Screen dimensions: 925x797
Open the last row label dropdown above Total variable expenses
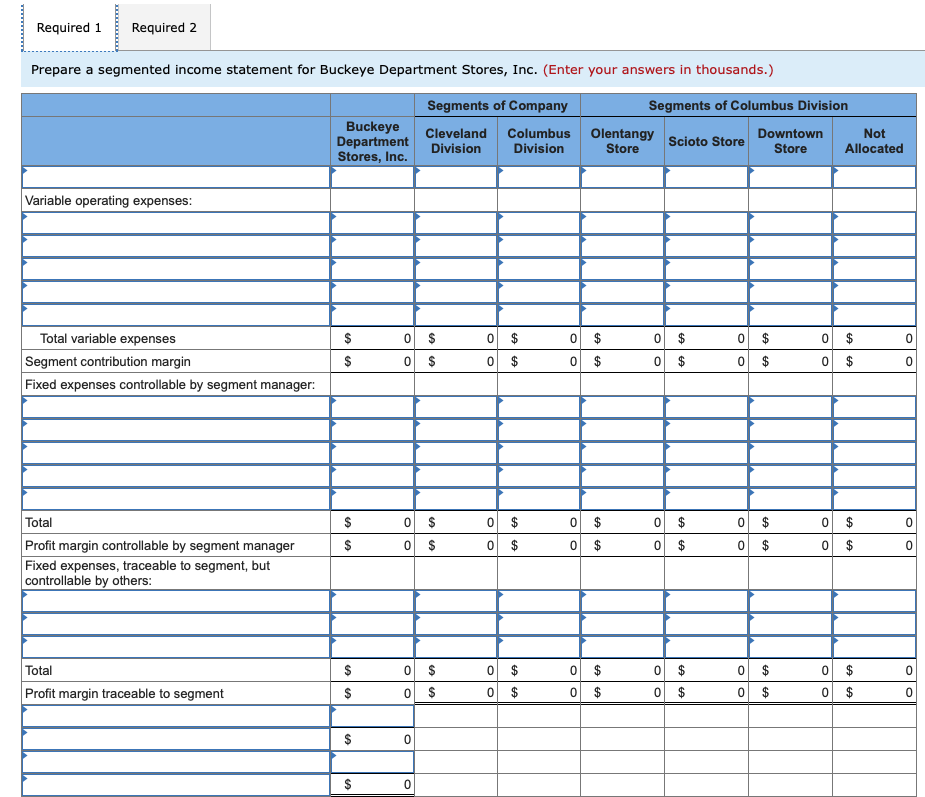[176, 315]
